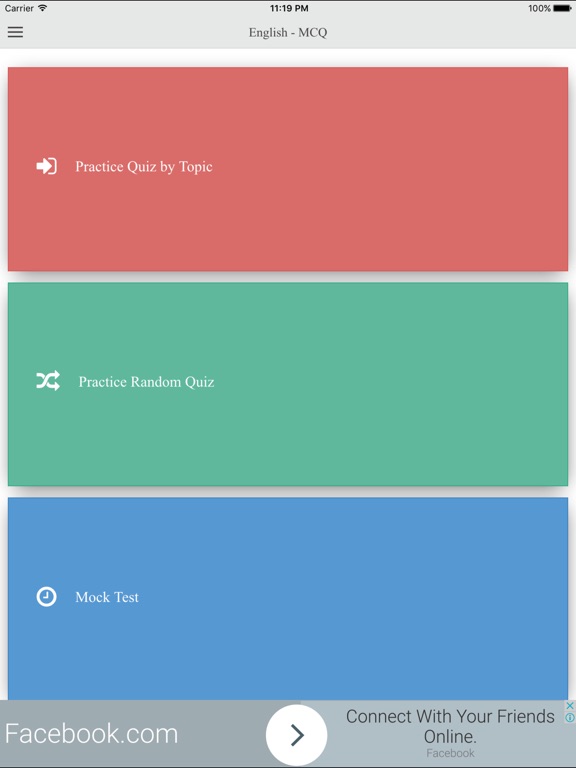The image size is (576, 768).
Task: Tap the battery indicator icon
Action: tap(562, 8)
